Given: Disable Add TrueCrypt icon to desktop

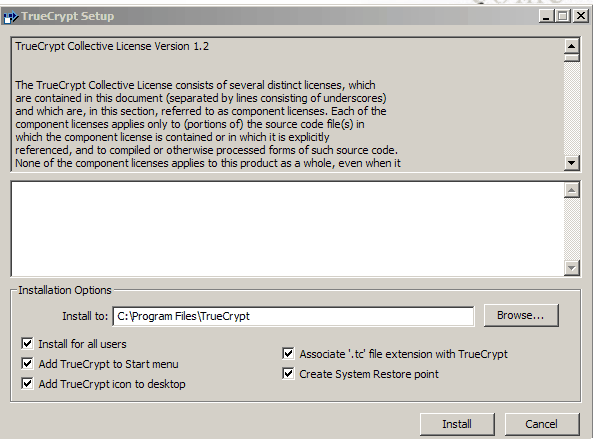Looking at the screenshot, I should click(x=27, y=383).
